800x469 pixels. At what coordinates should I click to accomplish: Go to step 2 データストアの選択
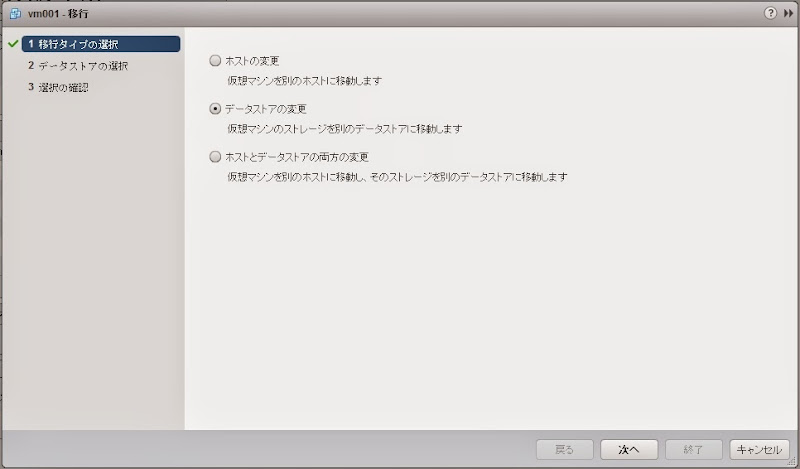click(78, 66)
